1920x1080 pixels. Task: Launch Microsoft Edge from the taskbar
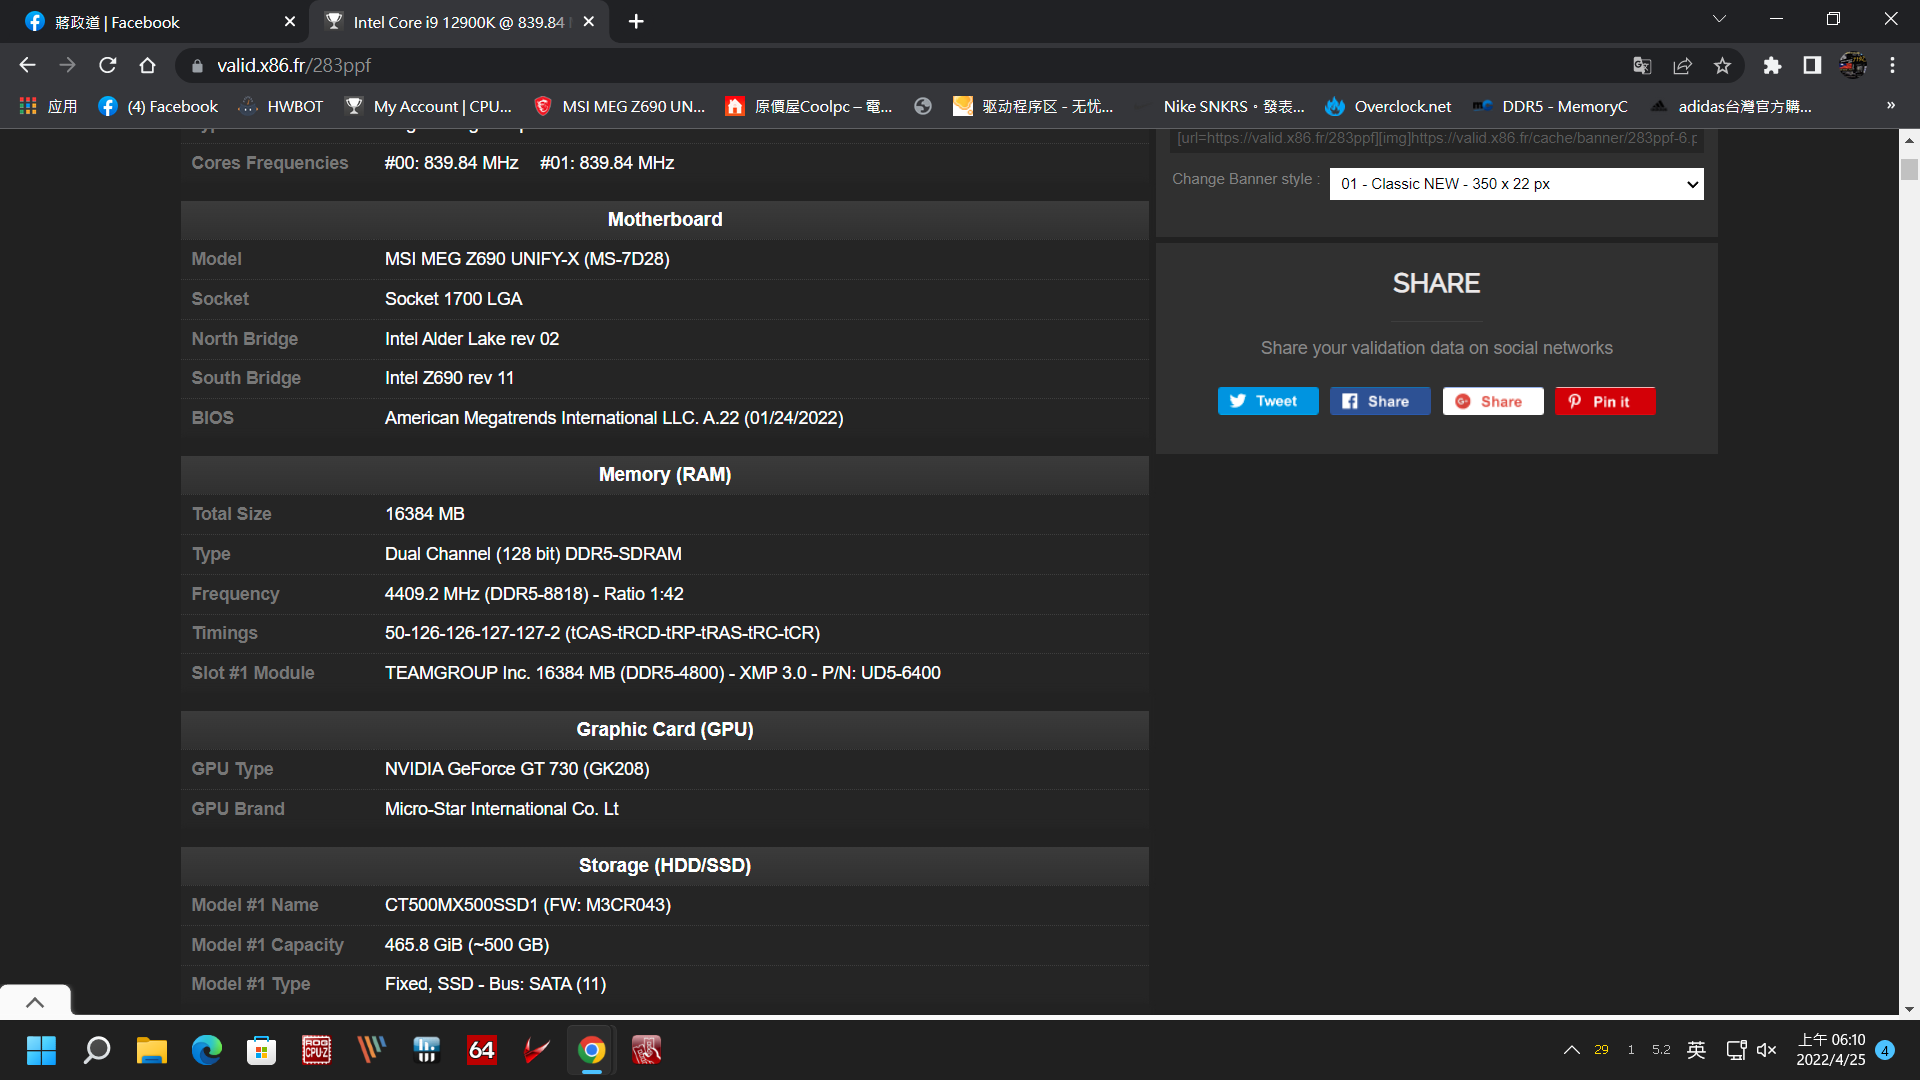[x=207, y=1050]
